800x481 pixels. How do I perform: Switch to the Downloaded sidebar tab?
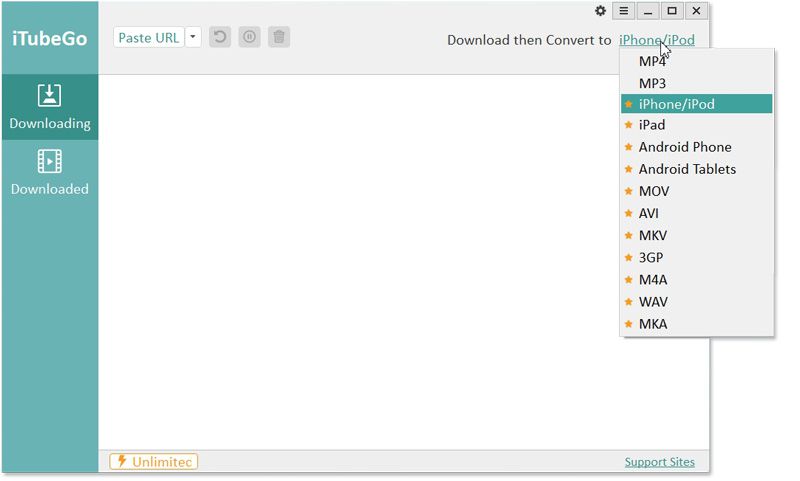point(50,172)
